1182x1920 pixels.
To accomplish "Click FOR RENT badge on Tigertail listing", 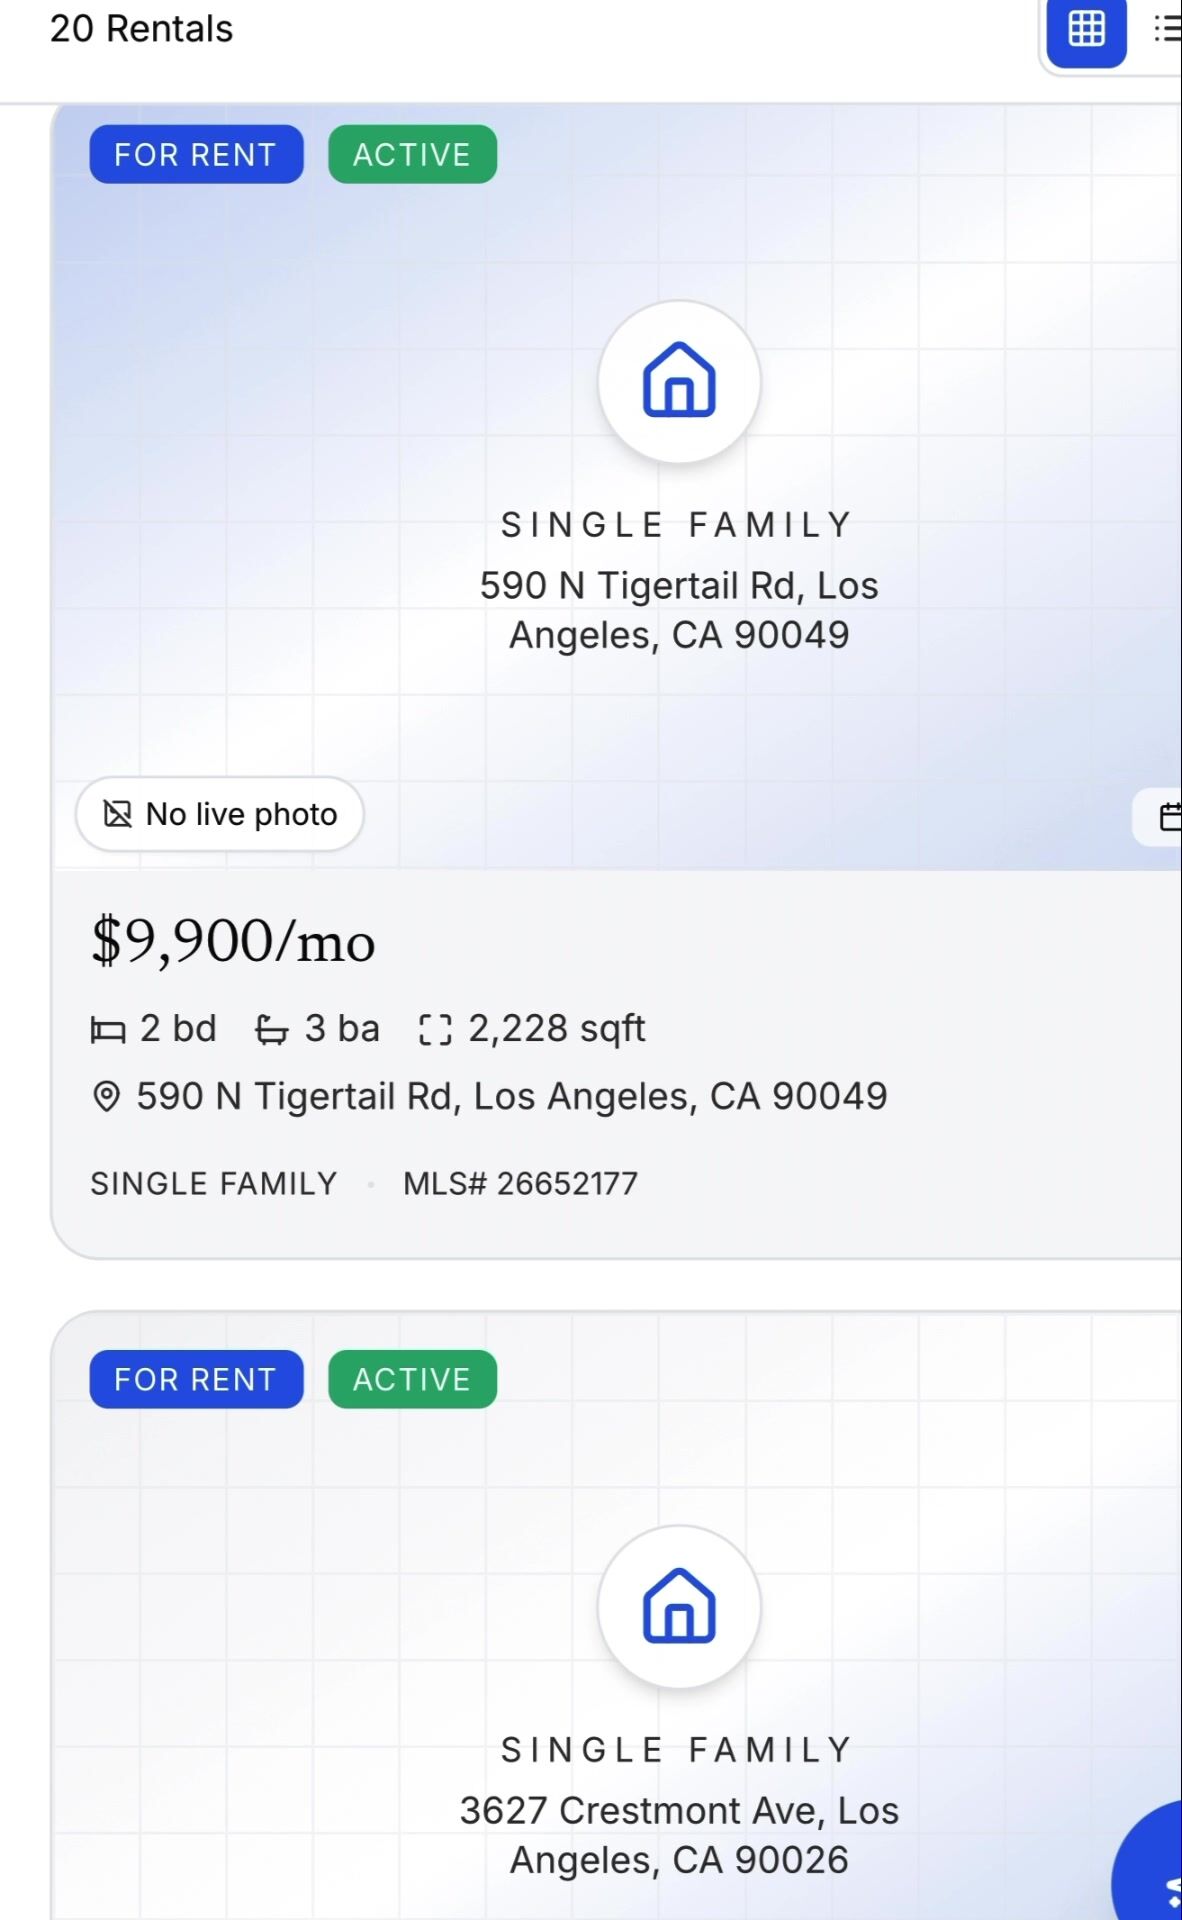I will pos(196,154).
